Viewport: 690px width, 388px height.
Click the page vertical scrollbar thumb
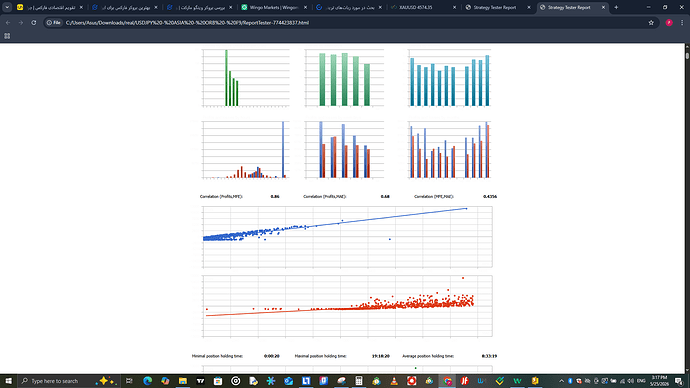tap(687, 56)
